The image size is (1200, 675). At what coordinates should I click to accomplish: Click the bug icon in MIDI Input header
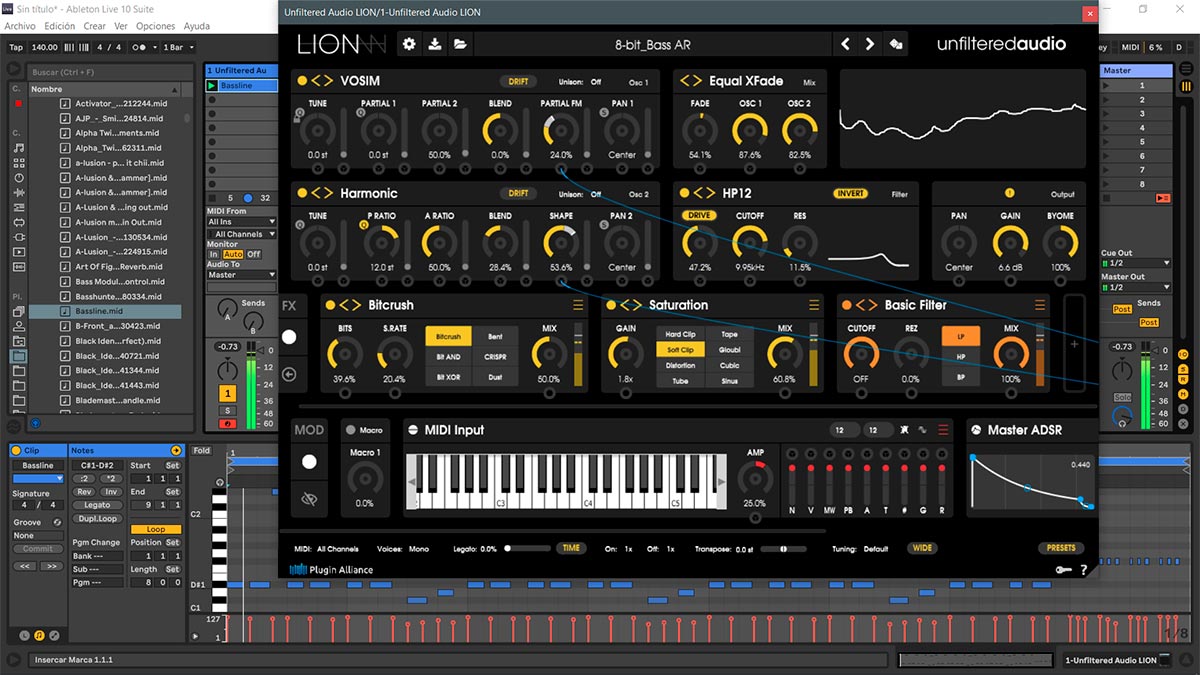click(904, 430)
